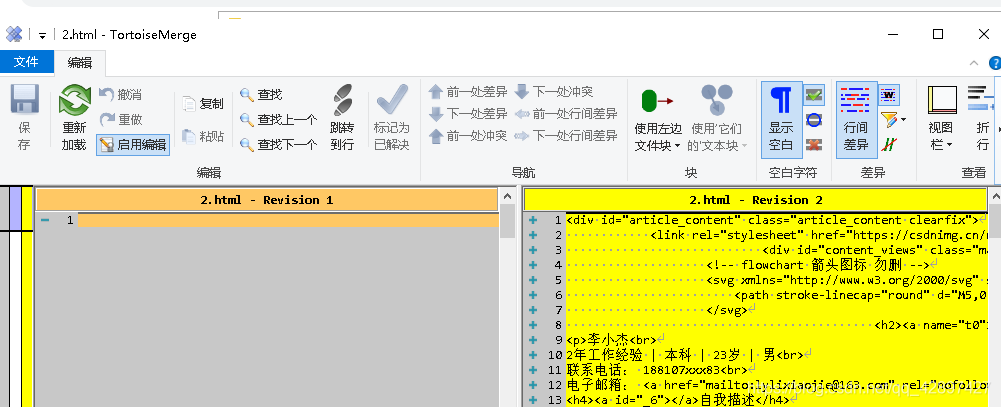Click 重做 redo button

point(121,119)
